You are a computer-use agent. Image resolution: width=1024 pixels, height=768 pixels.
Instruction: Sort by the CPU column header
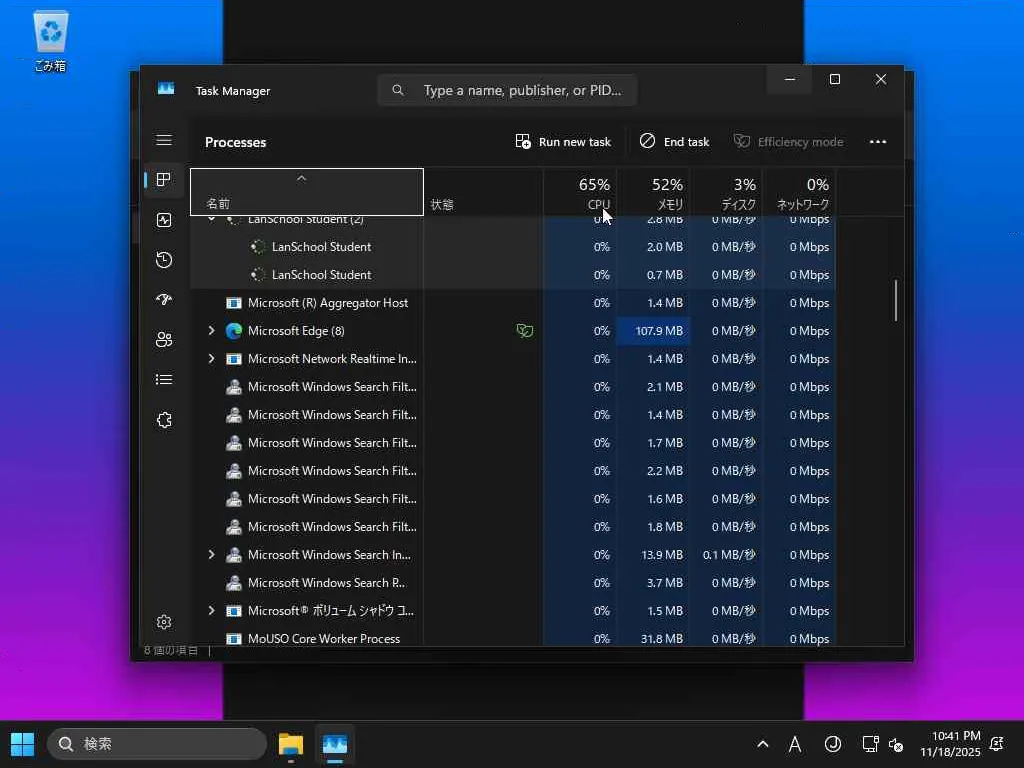pos(580,192)
